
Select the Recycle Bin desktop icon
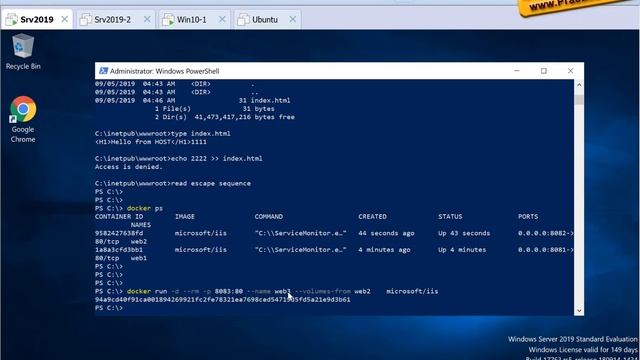(x=23, y=52)
